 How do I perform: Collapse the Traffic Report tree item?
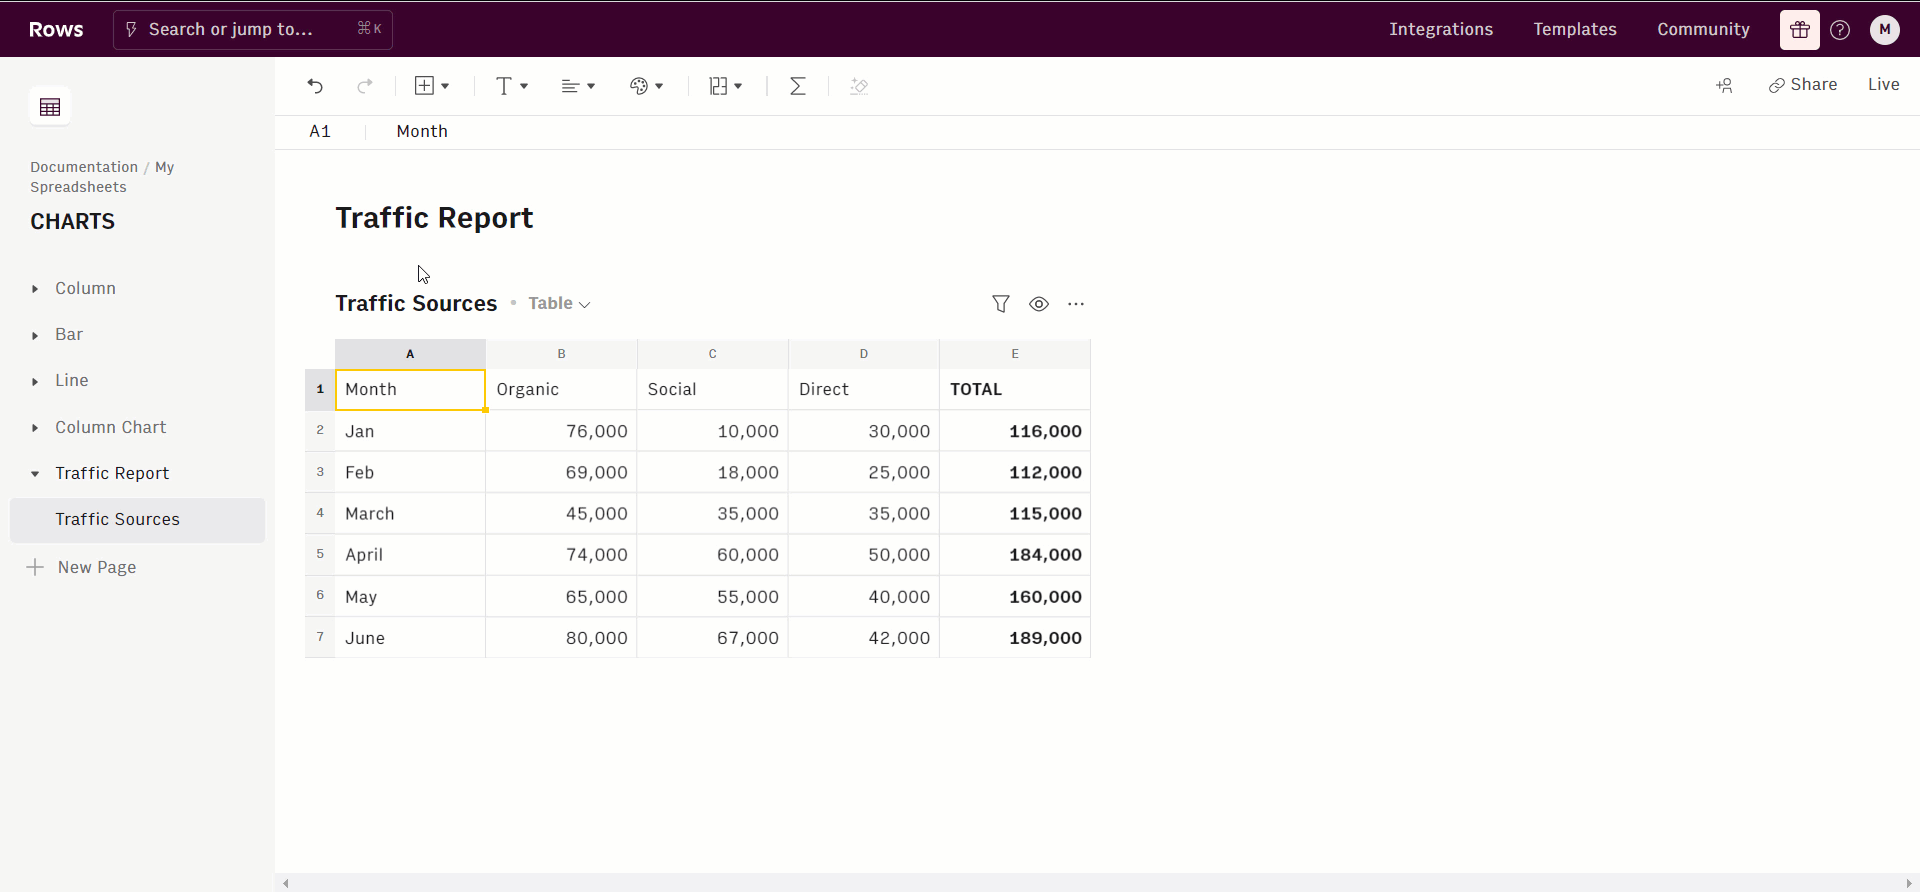(x=35, y=474)
